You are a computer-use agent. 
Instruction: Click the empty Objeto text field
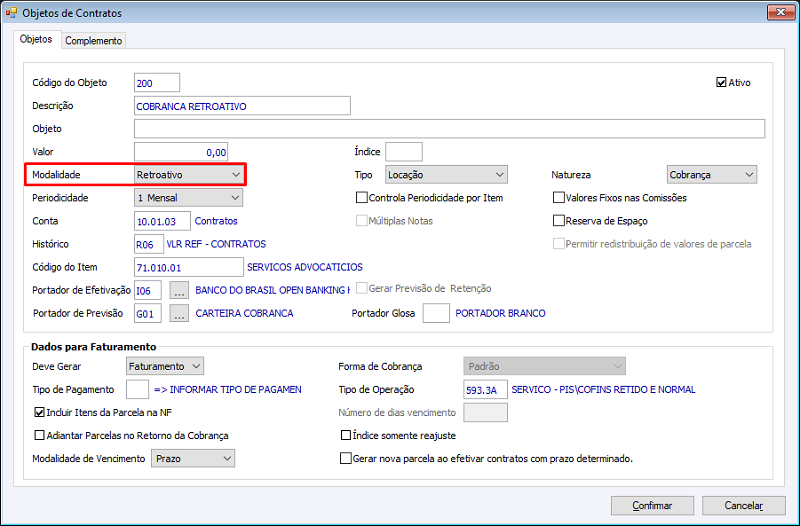[449, 129]
